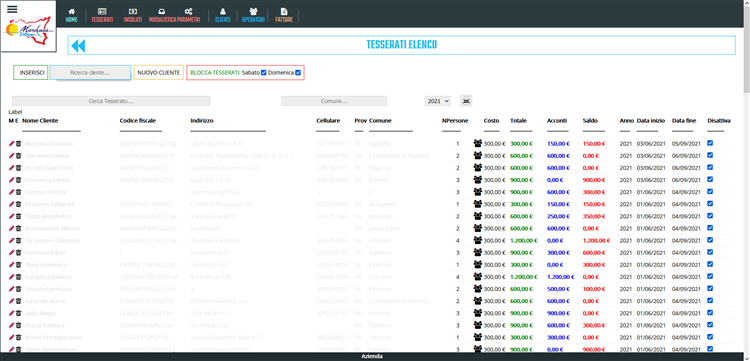Viewport: 750px width, 361px height.
Task: Edit Dalia Biagio with pencil icon
Action: point(11,313)
